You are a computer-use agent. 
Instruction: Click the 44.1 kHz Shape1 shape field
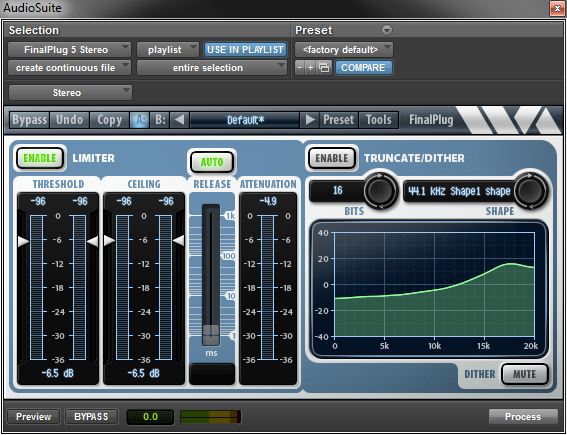(x=459, y=191)
